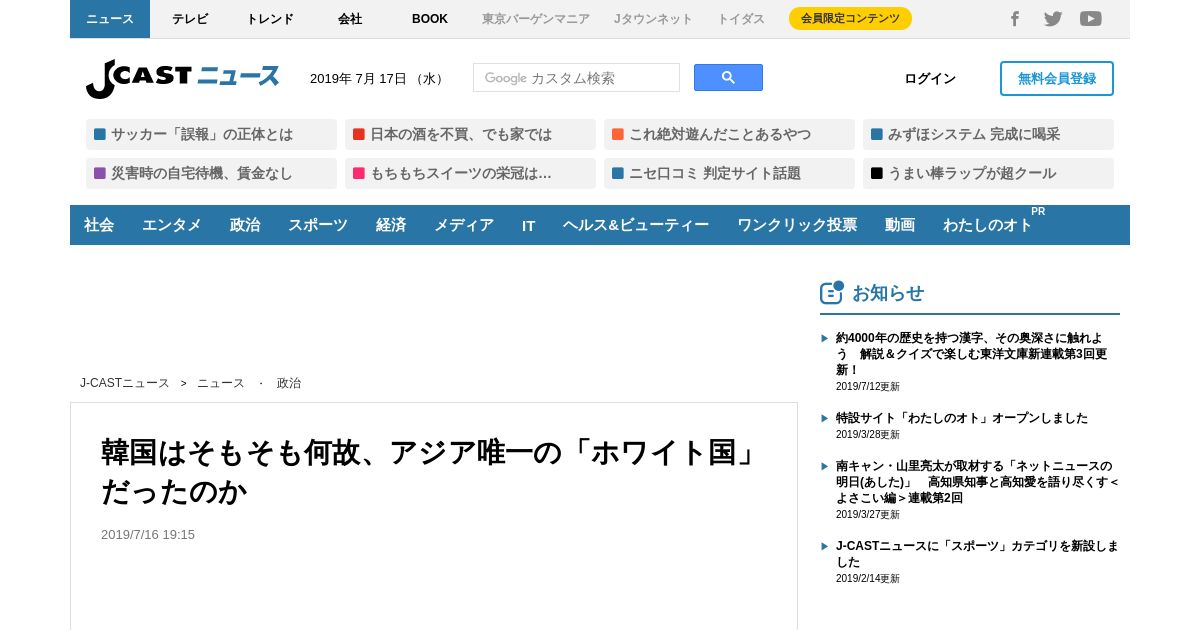
Task: Open notice 「スポーツ」カテゴリを新設しました
Action: pos(977,554)
